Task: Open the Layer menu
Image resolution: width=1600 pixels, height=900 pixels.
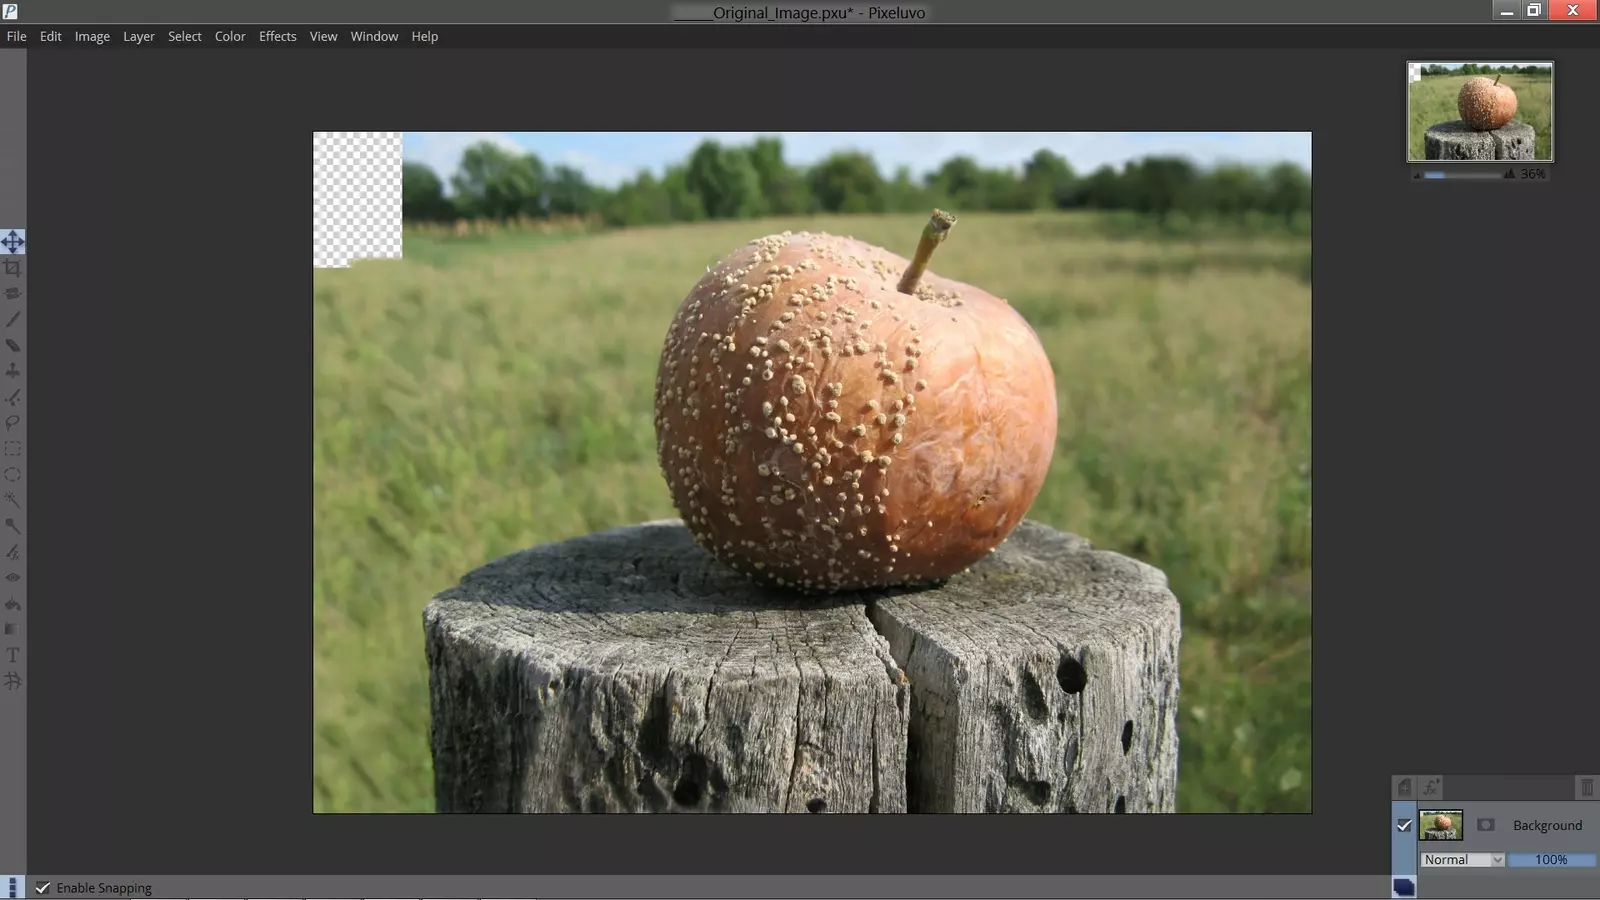Action: tap(138, 36)
